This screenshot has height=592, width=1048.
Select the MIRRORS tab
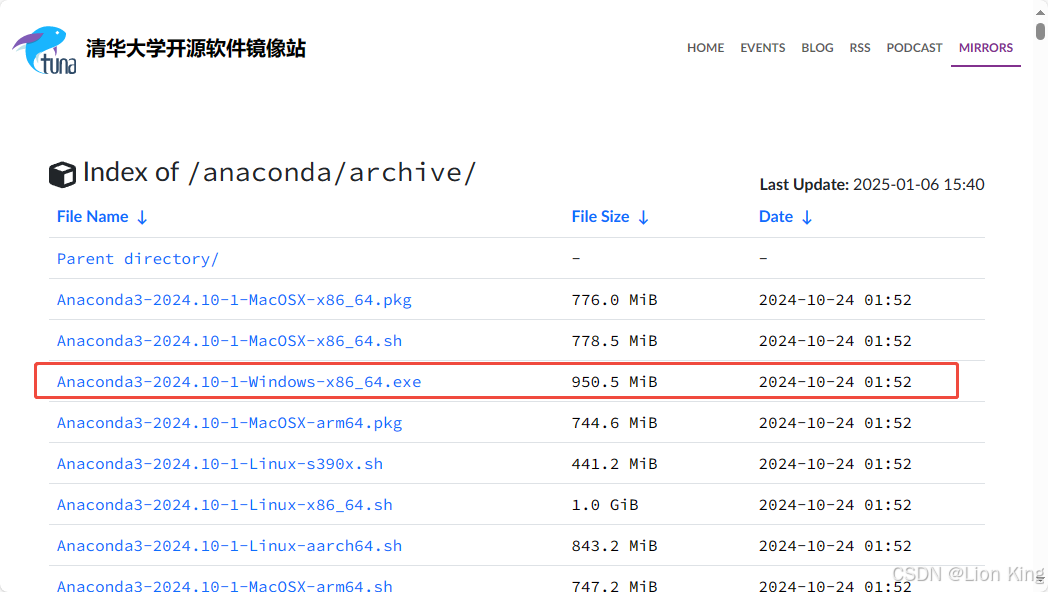pyautogui.click(x=986, y=47)
